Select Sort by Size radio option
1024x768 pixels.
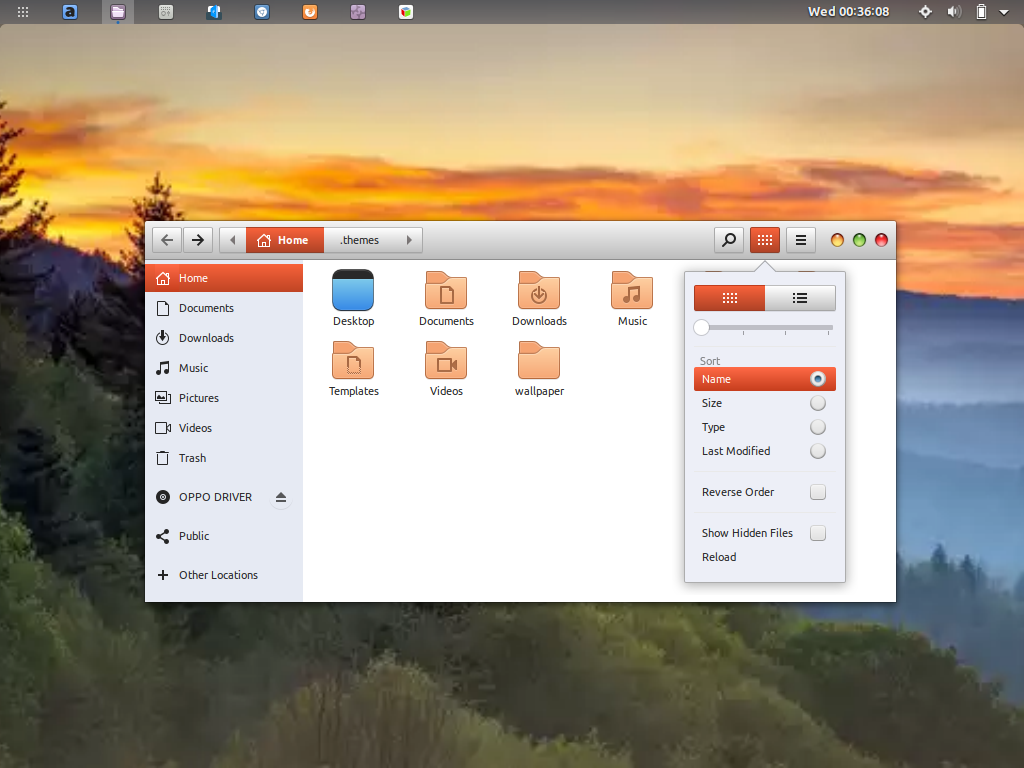(x=765, y=404)
